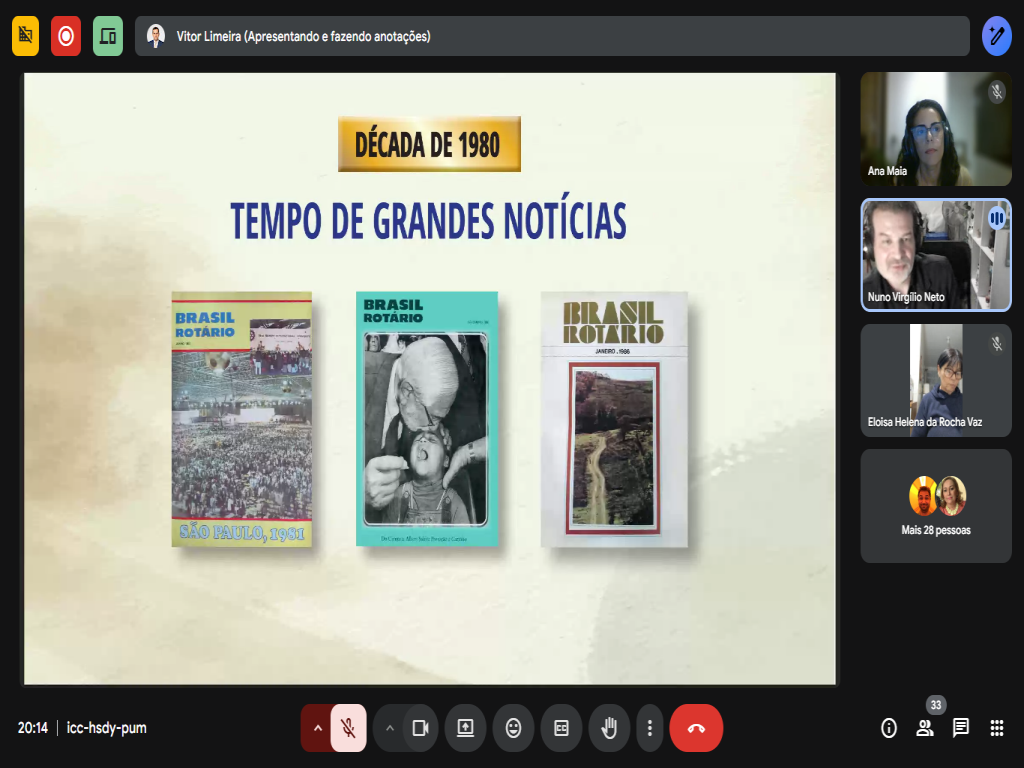Click the green companion device icon
The image size is (1024, 768).
(x=108, y=36)
